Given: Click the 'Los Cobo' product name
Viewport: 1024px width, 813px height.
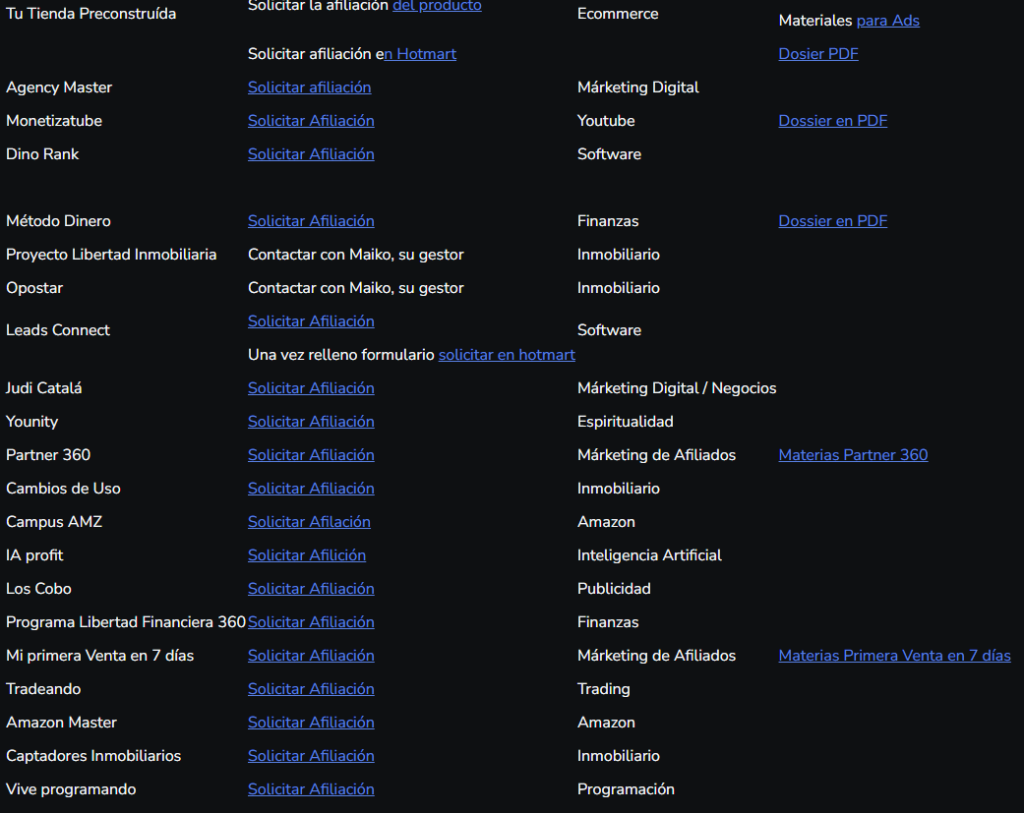Looking at the screenshot, I should coord(39,589).
